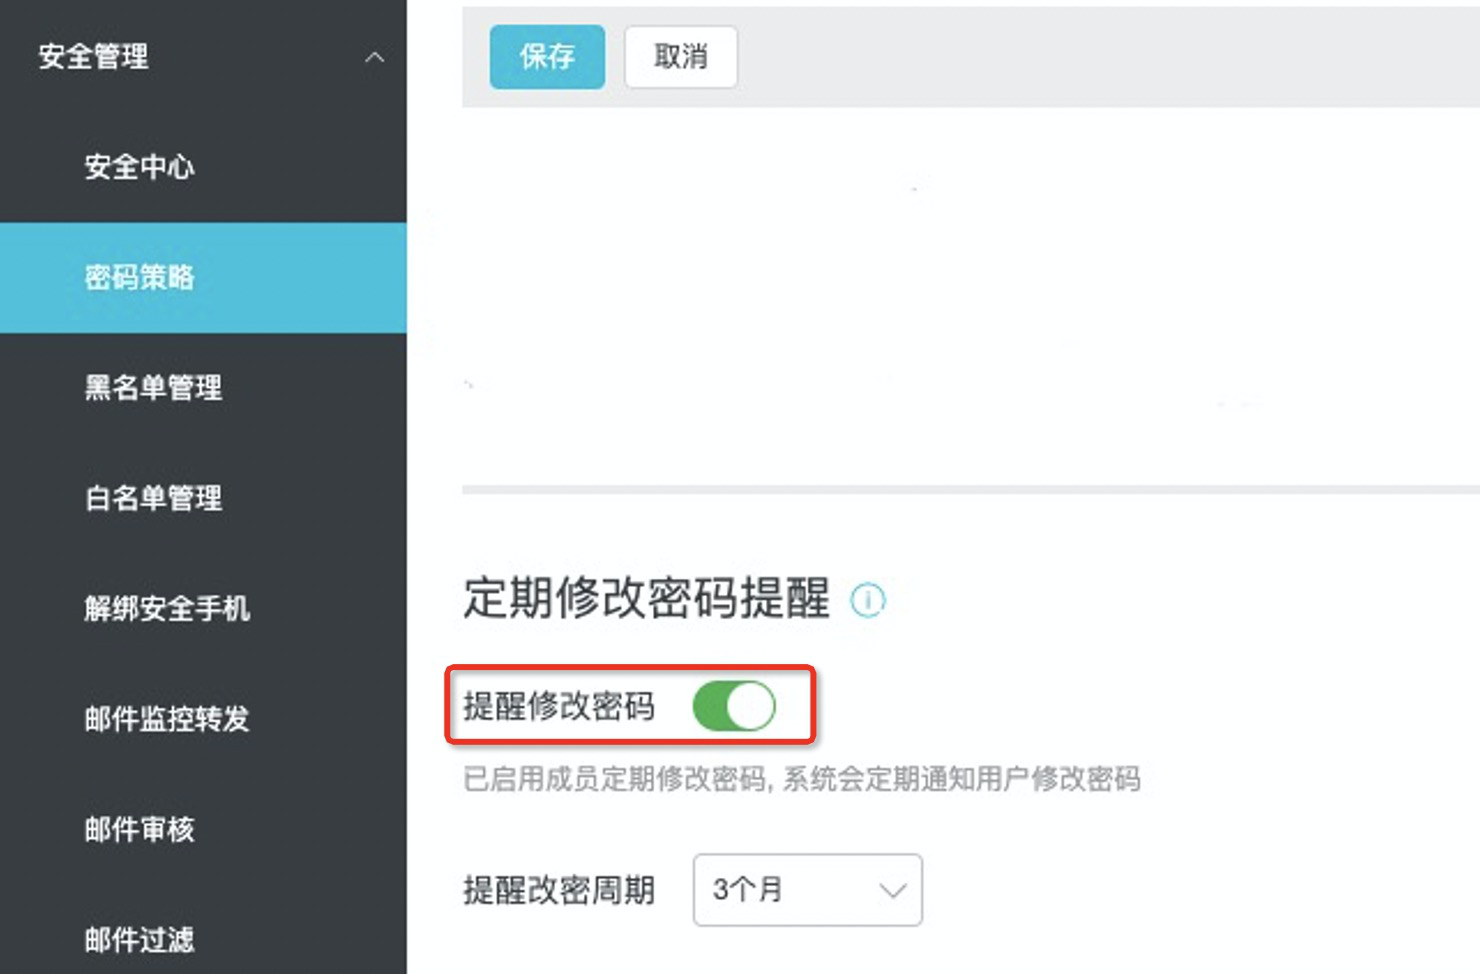1480x974 pixels.
Task: Open 提醒改密周期 dropdown showing 3个月
Action: (808, 890)
